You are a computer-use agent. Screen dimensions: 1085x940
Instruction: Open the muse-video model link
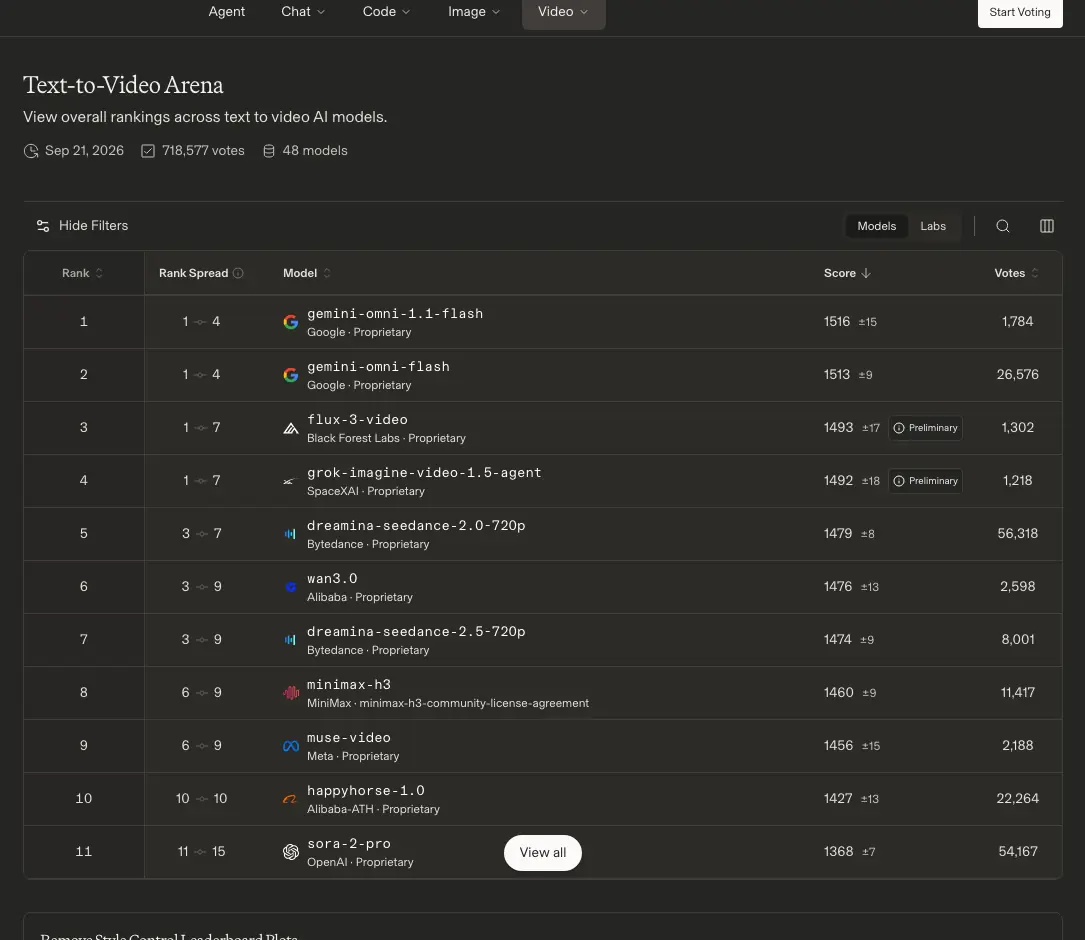point(349,738)
